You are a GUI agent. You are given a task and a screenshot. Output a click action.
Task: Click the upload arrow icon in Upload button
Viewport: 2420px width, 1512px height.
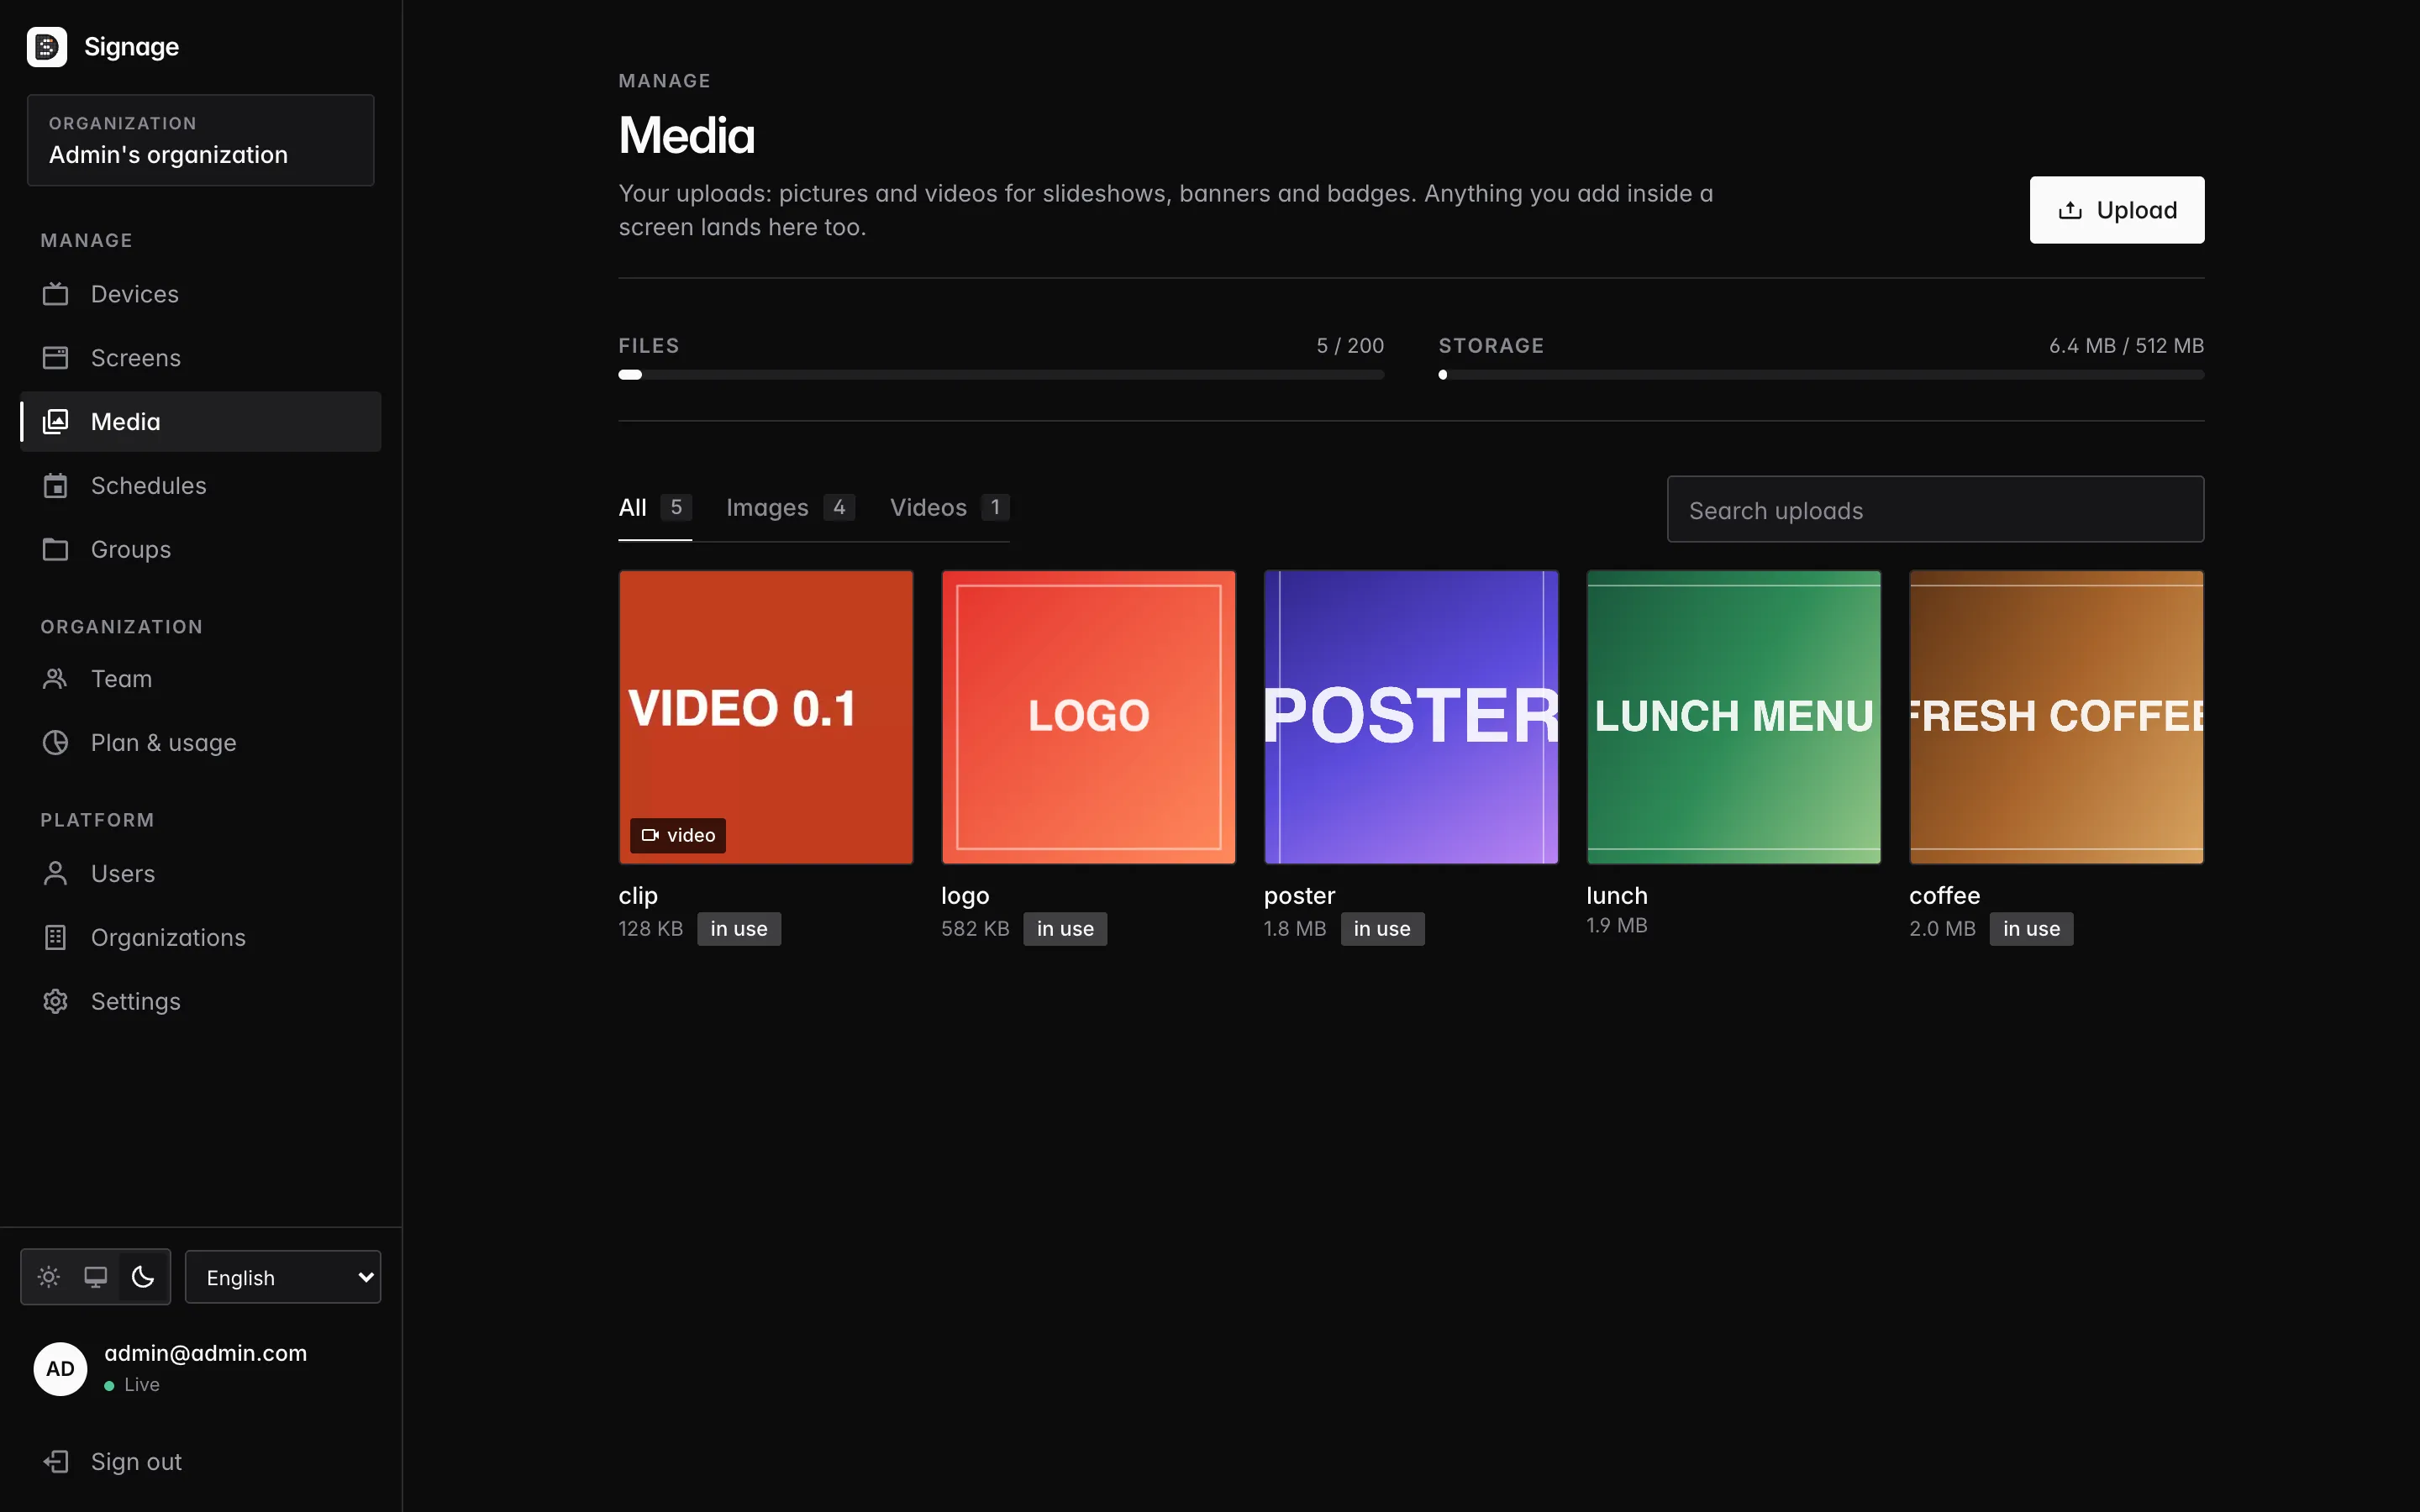point(2070,210)
